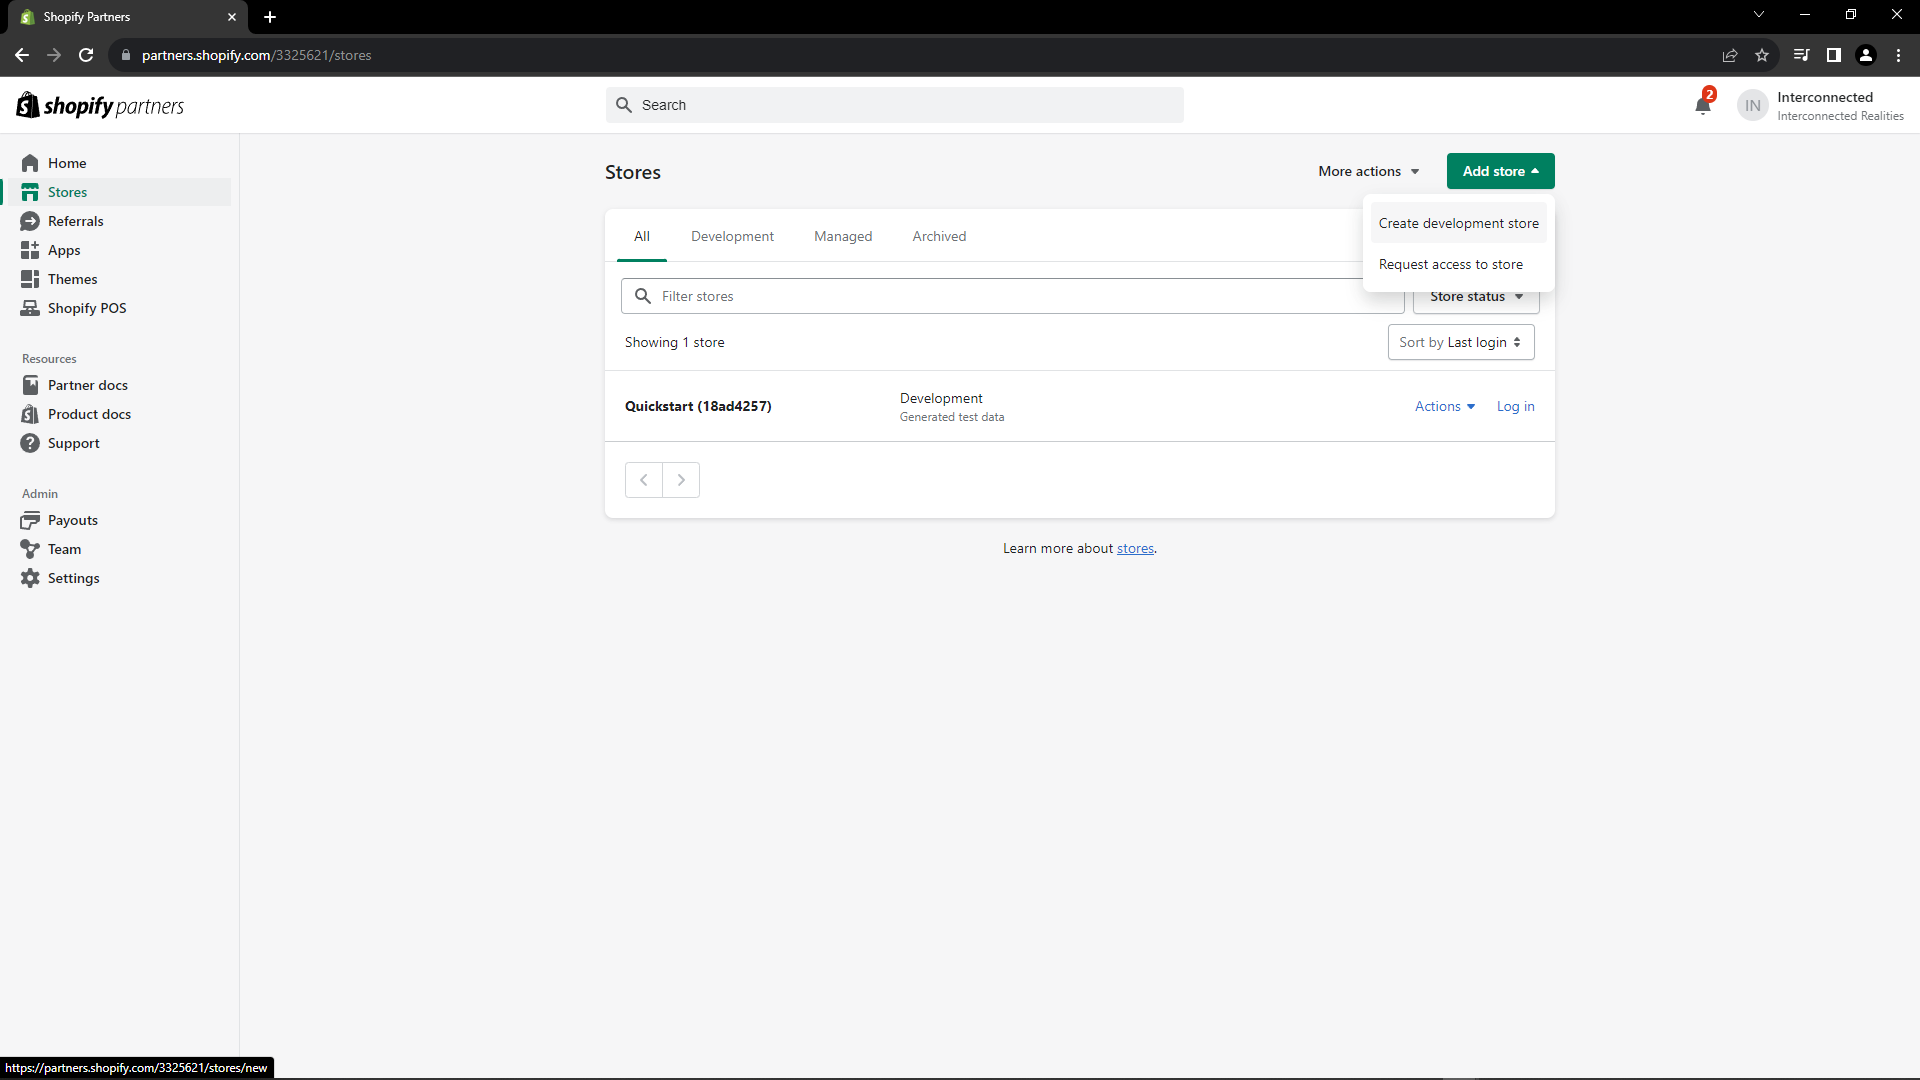1920x1080 pixels.
Task: Choose Request access to store option
Action: tap(1450, 264)
